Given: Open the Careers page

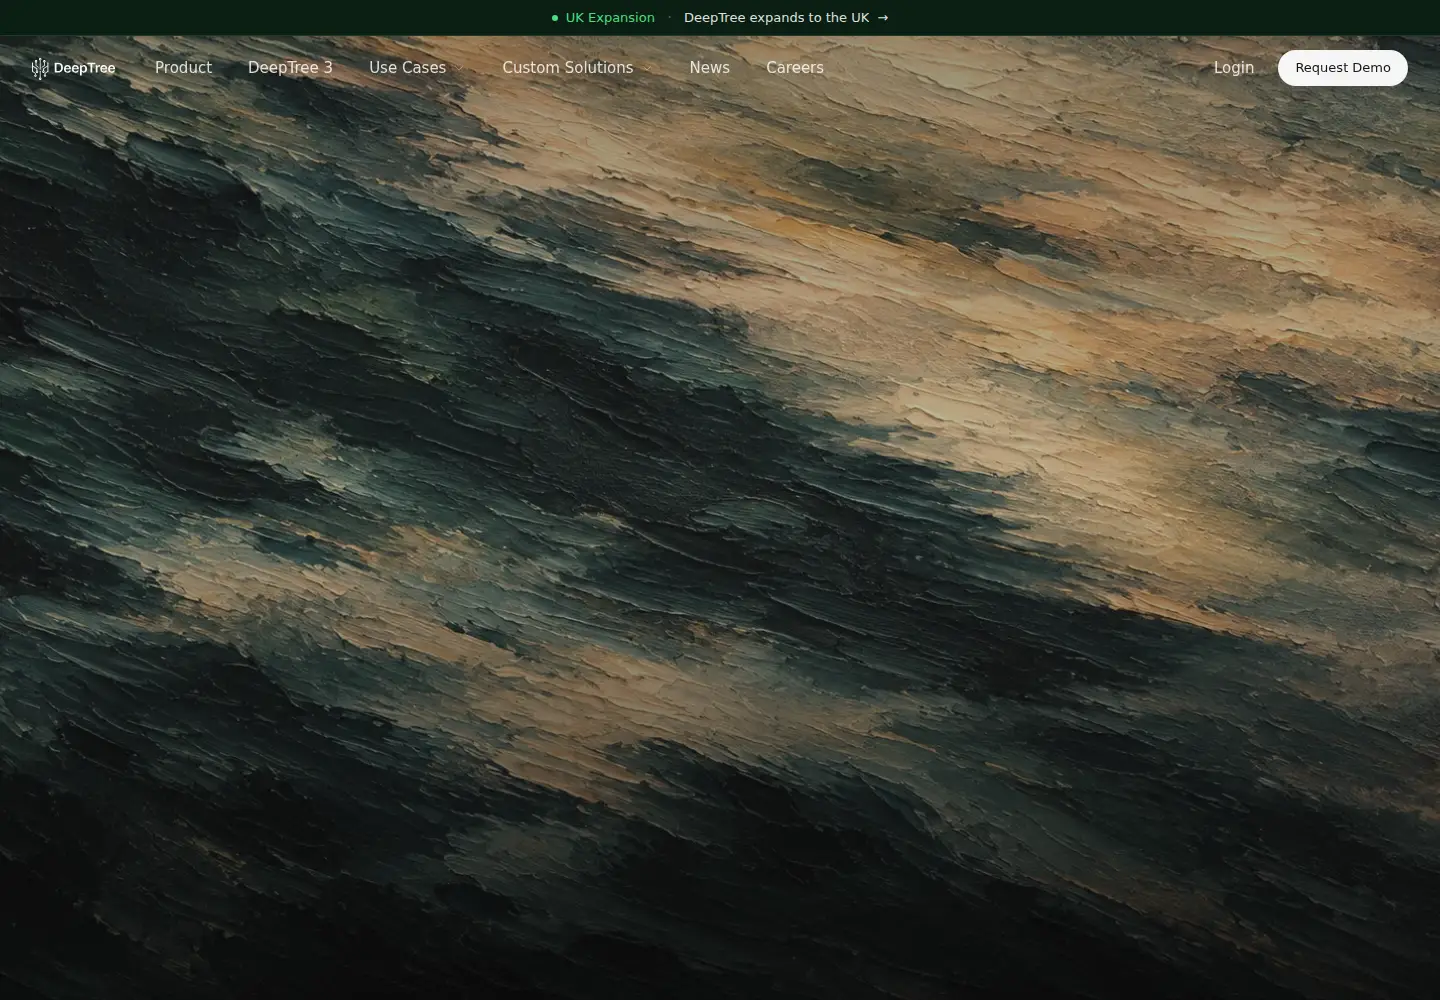Looking at the screenshot, I should click(795, 68).
